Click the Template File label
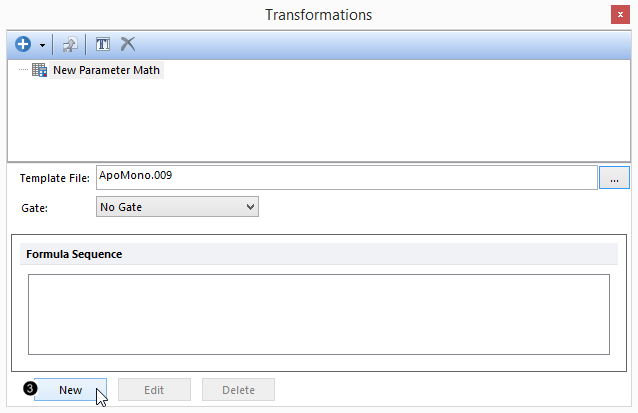The image size is (638, 413). (55, 178)
